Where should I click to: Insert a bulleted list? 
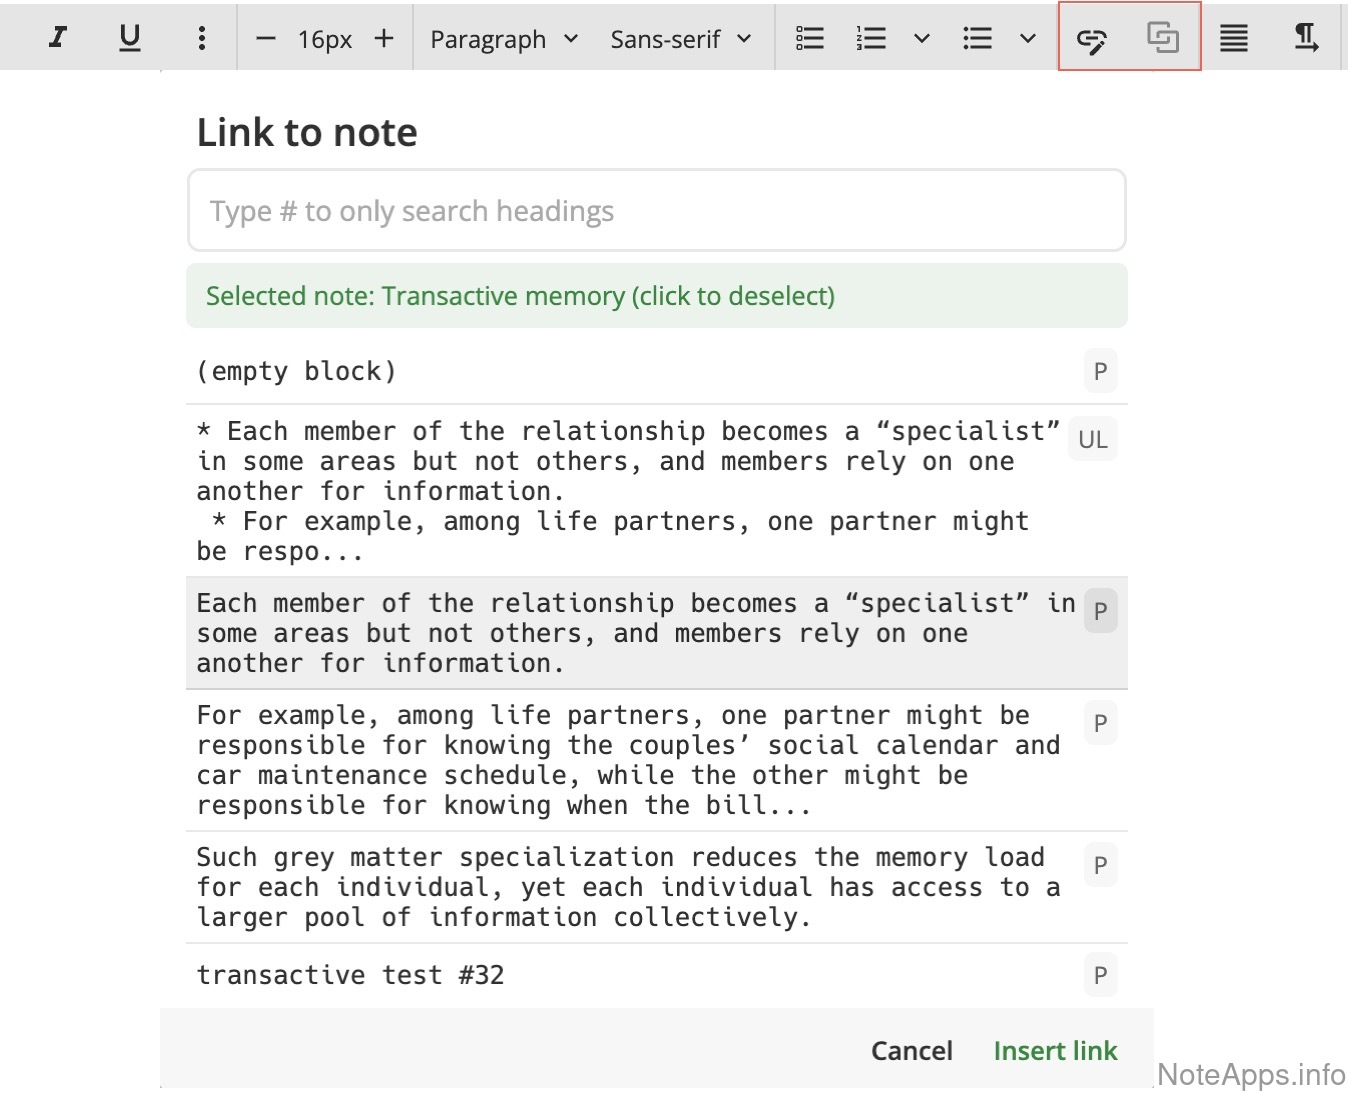point(977,38)
